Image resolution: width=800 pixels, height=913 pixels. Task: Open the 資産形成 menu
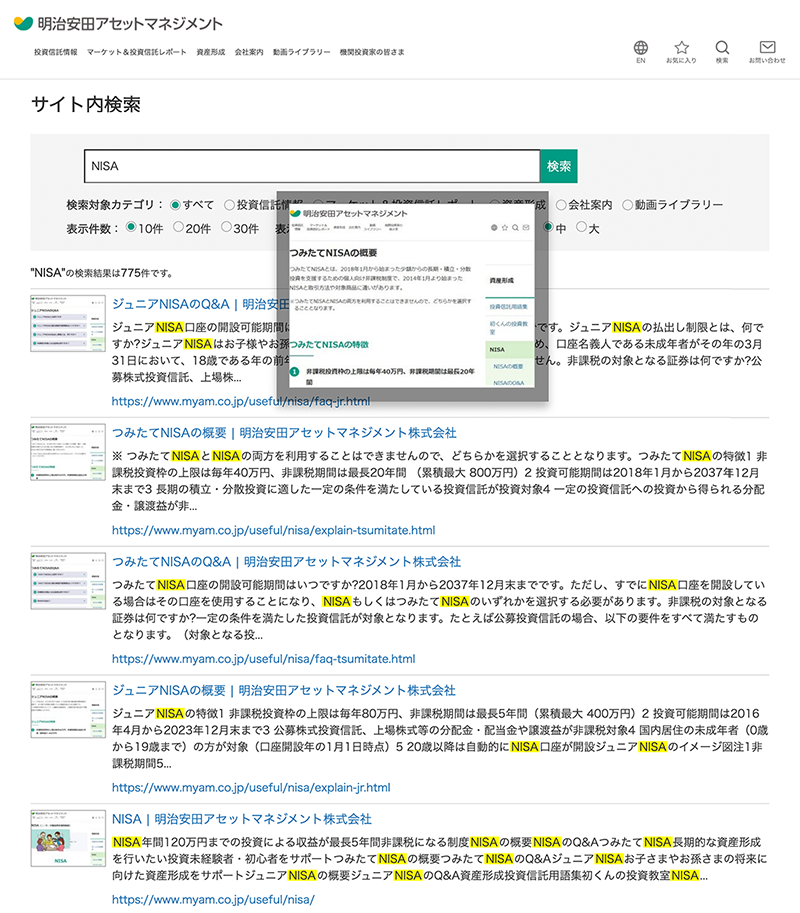coord(211,52)
